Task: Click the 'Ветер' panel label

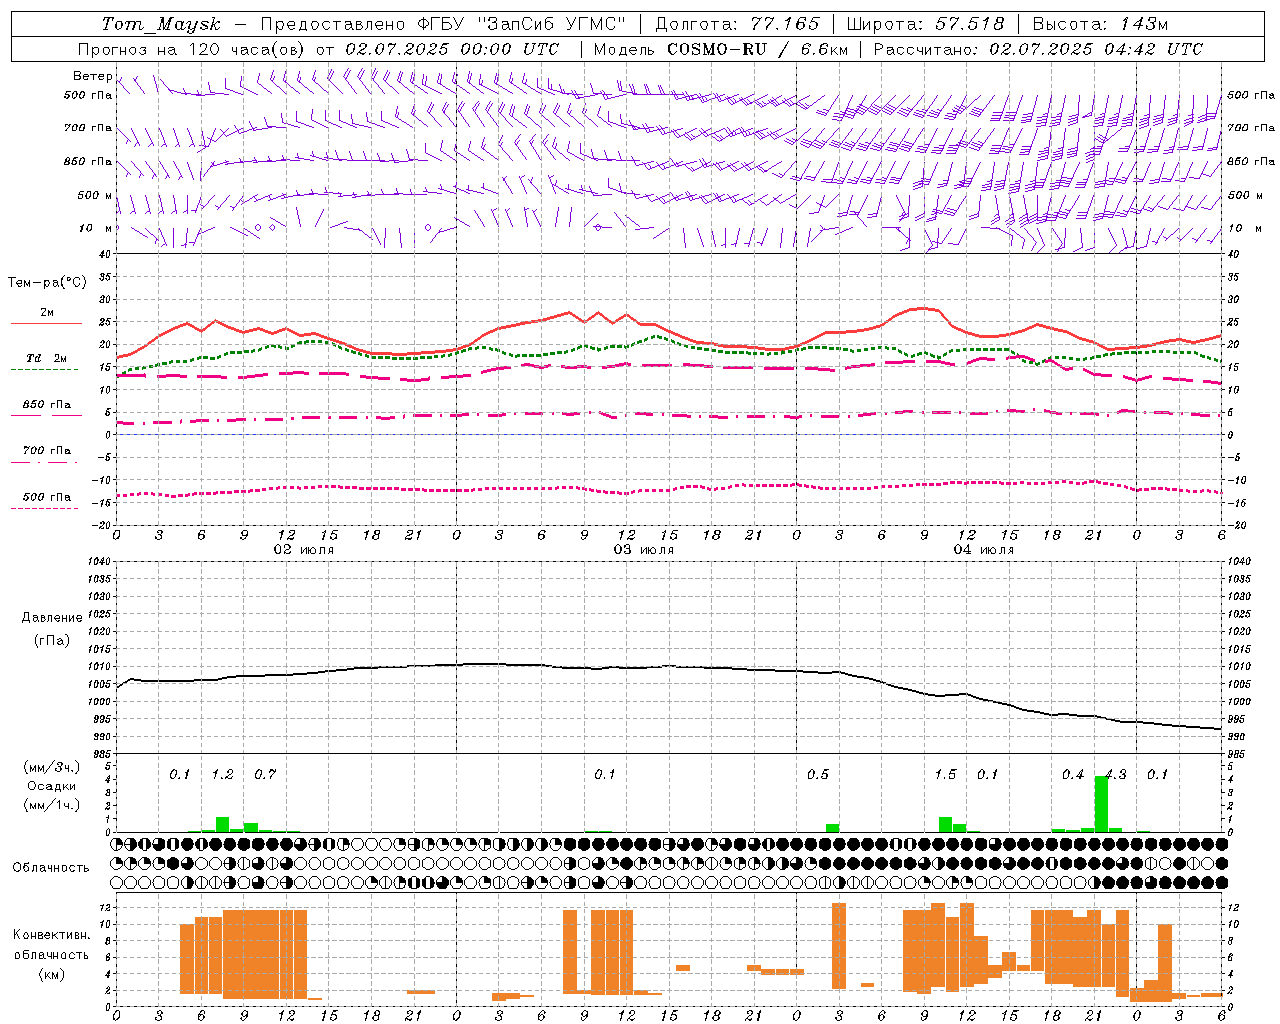Action: [x=93, y=76]
